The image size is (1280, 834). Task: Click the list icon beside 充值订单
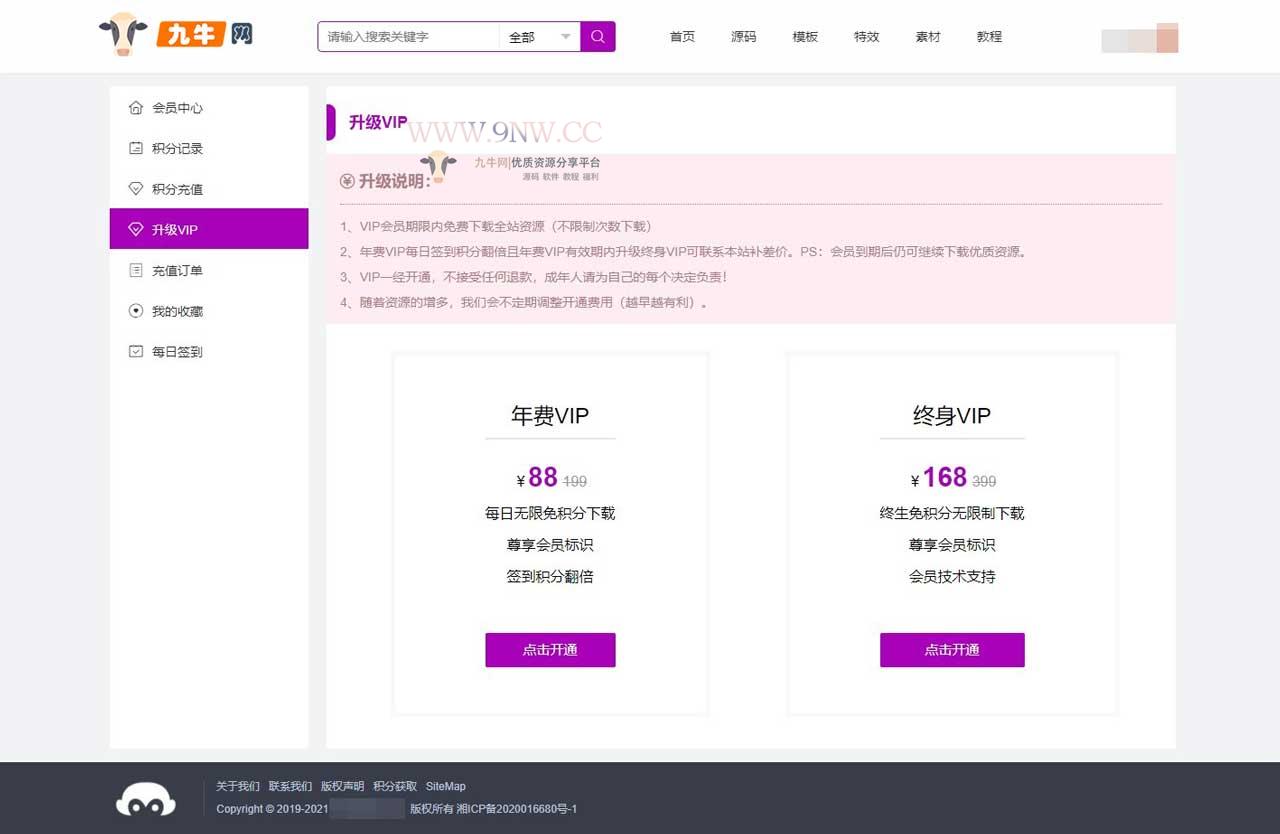(x=136, y=270)
